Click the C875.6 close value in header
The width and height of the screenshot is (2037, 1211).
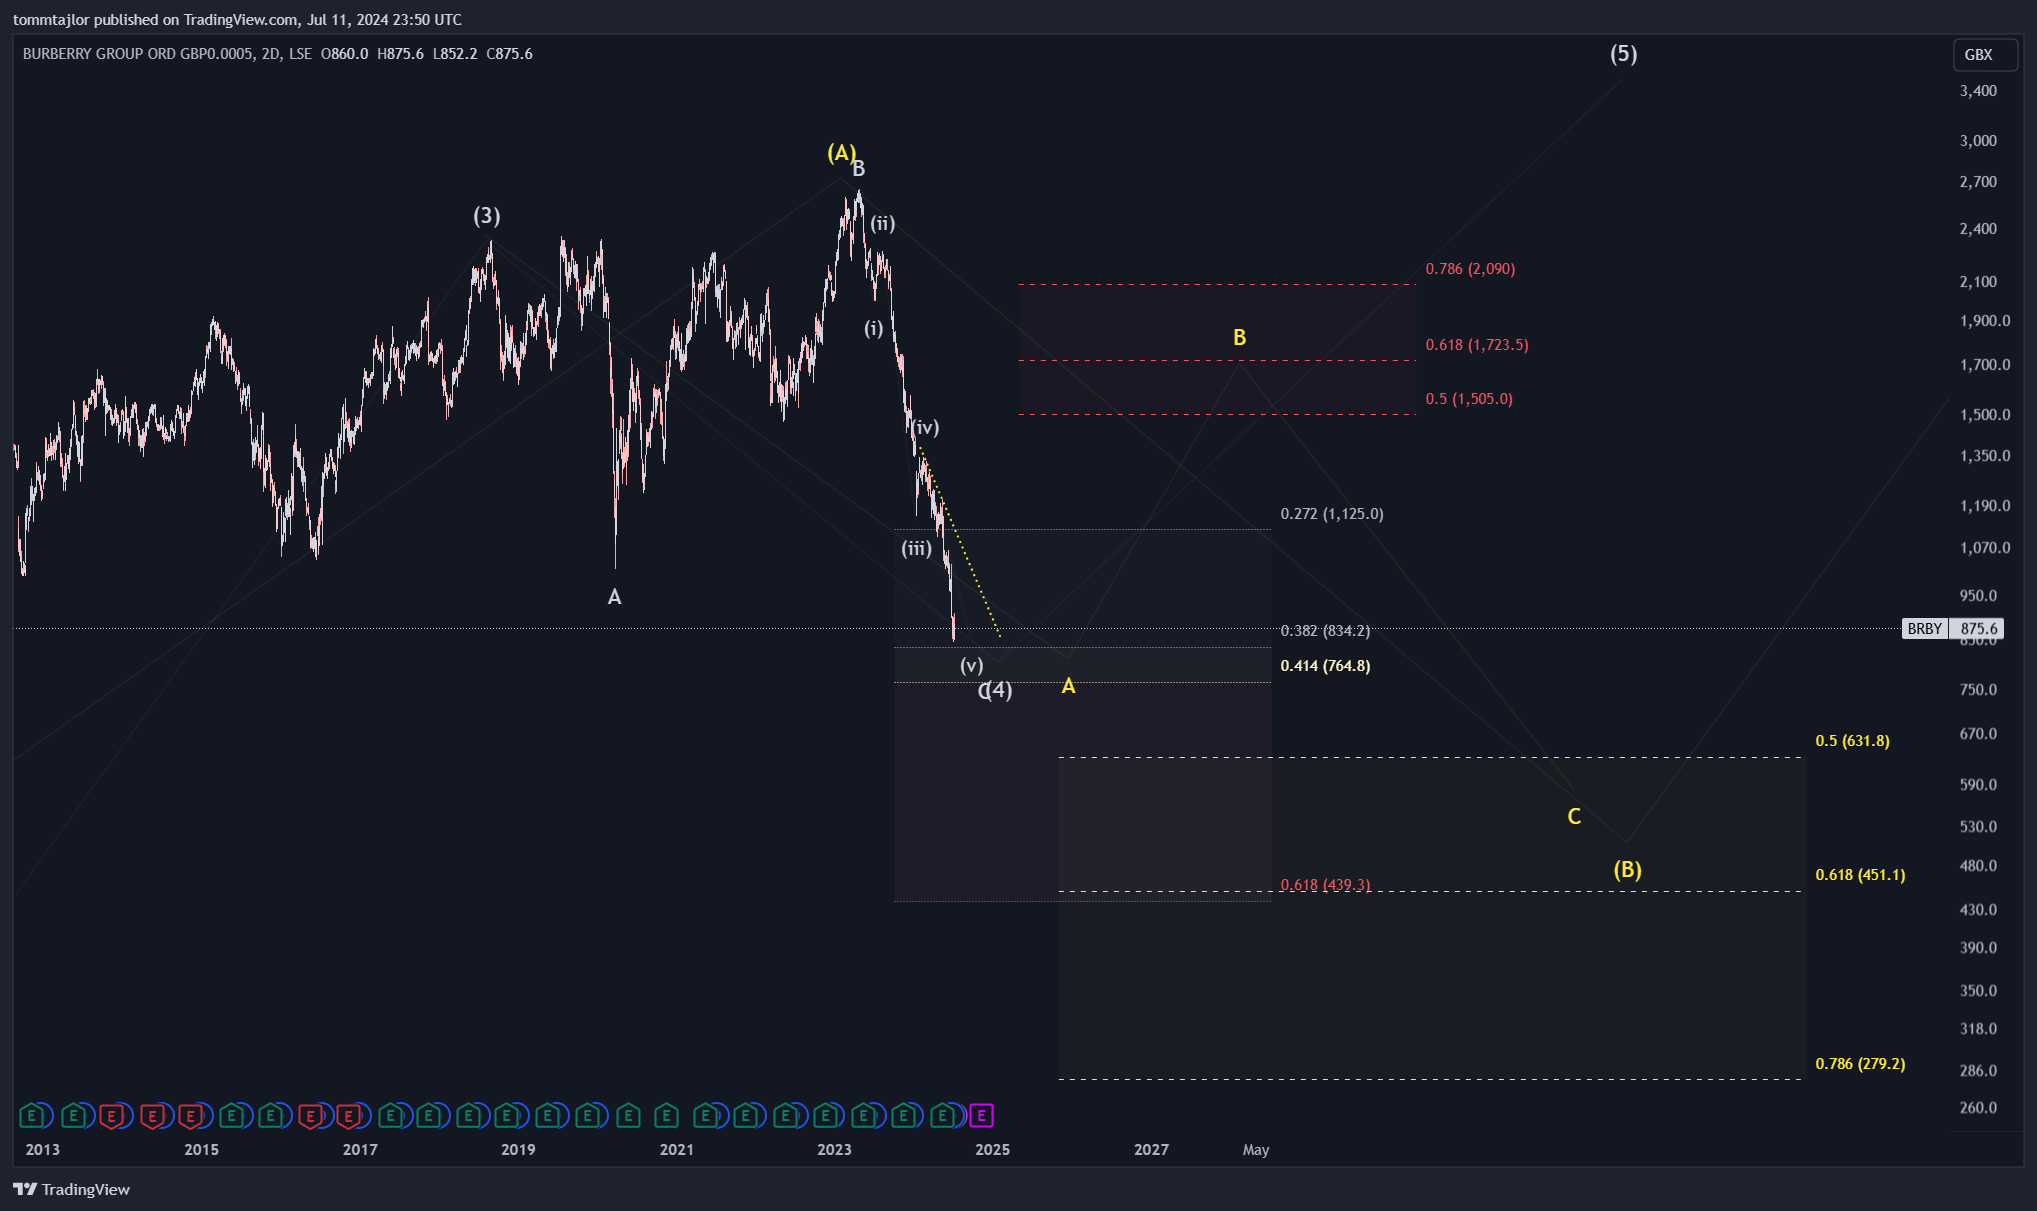pos(509,54)
